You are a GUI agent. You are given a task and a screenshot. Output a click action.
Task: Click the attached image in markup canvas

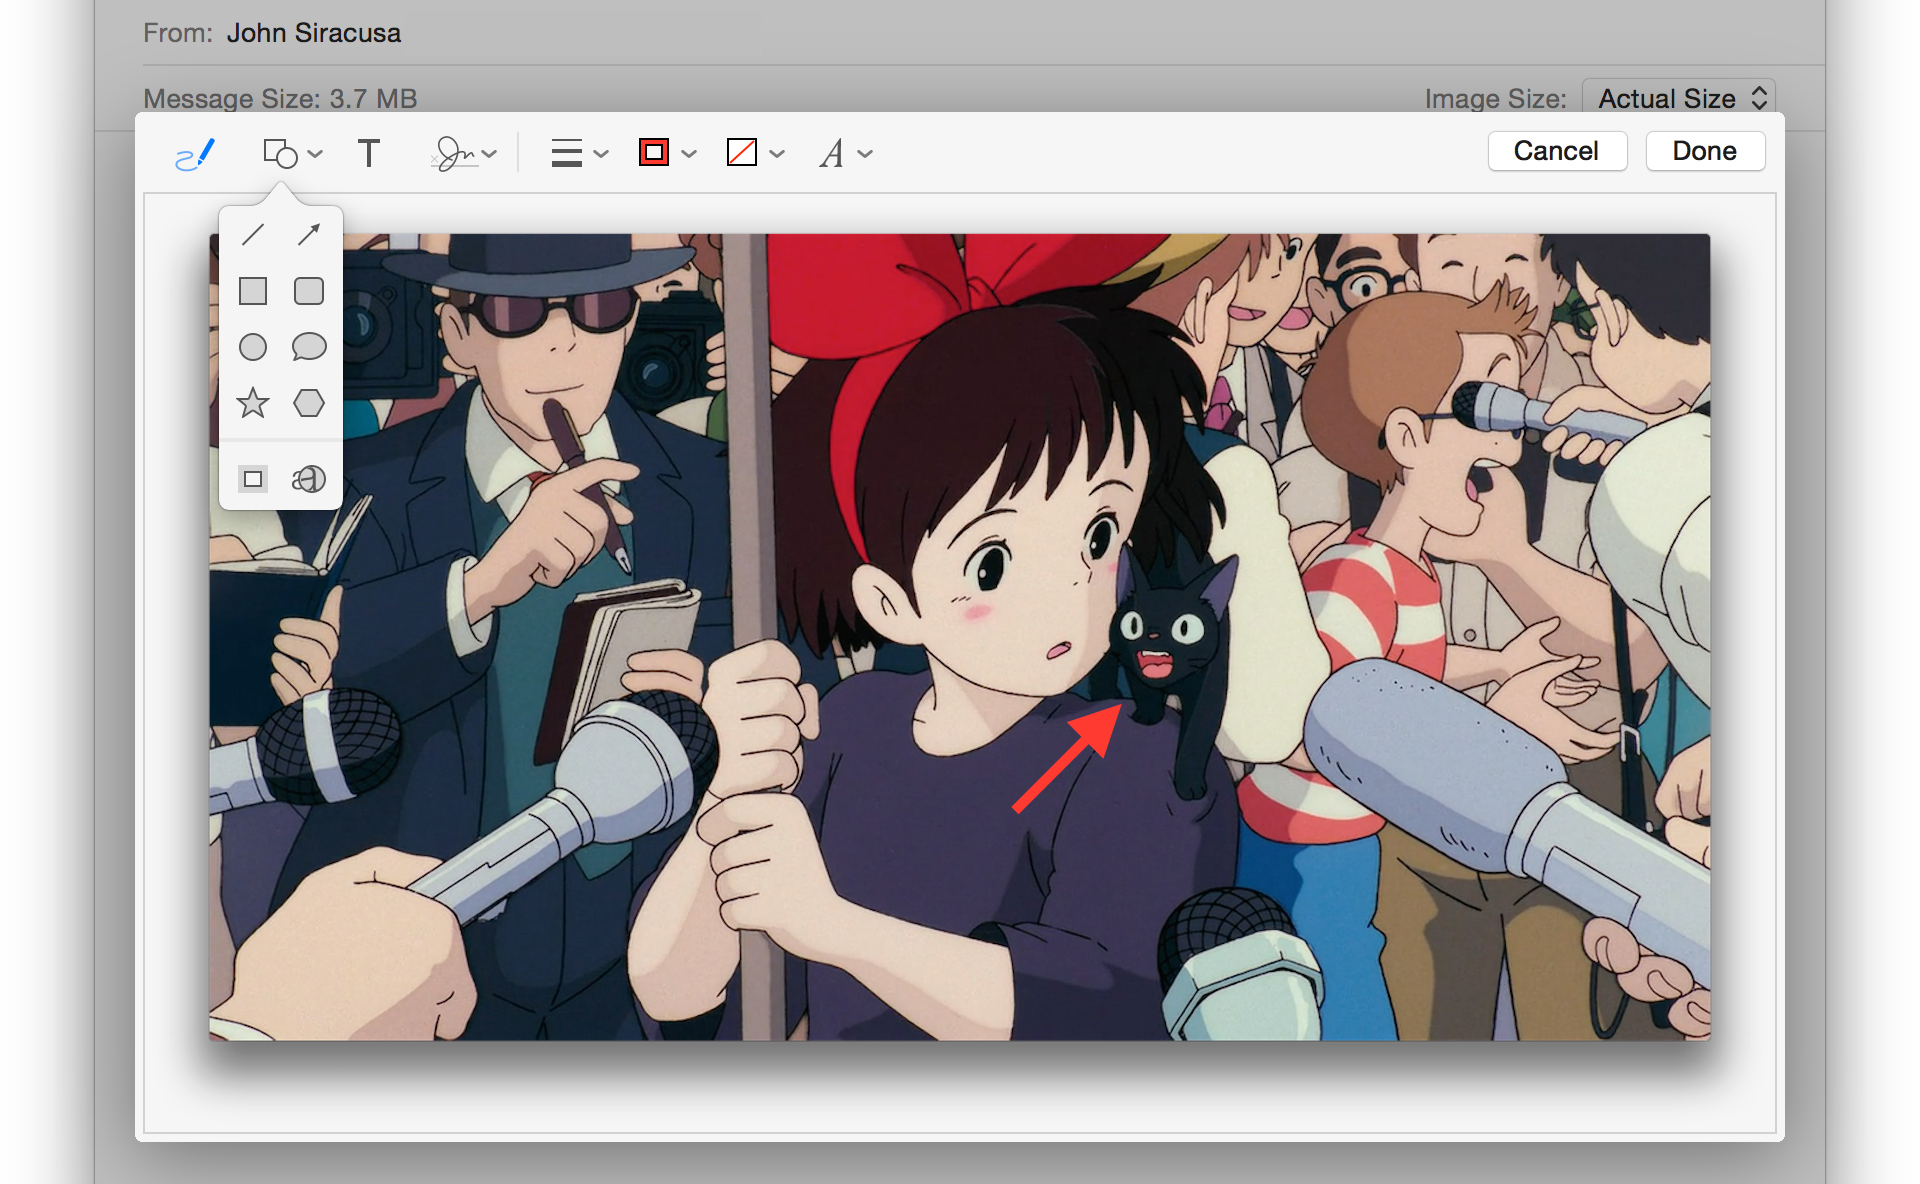[x=960, y=637]
